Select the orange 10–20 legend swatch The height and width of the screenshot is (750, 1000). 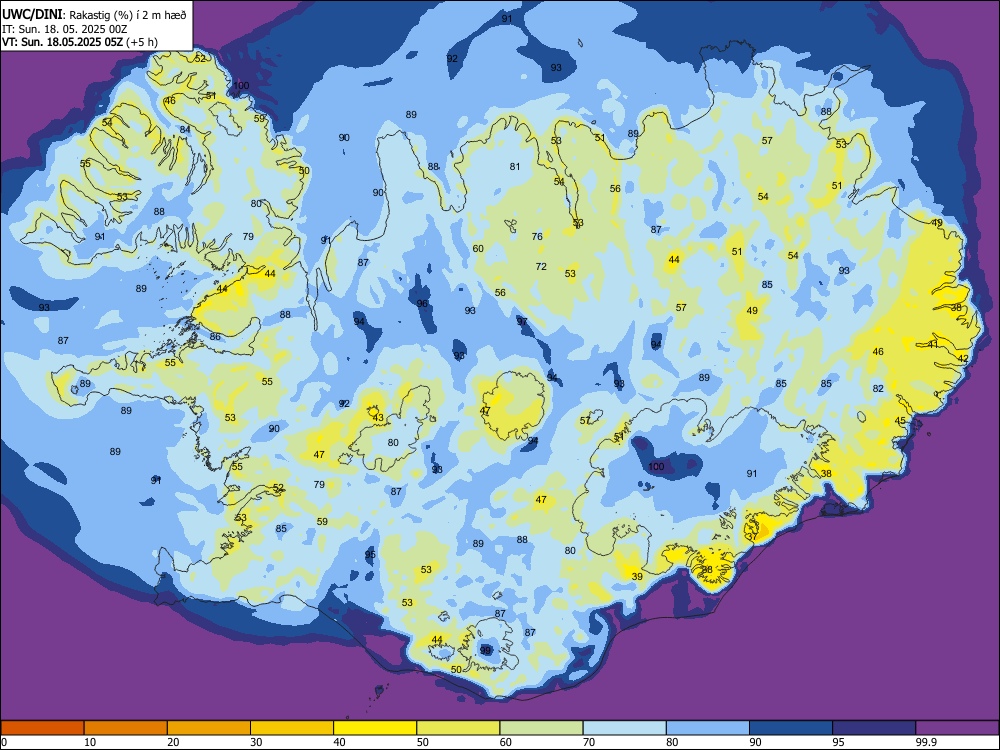coord(126,728)
